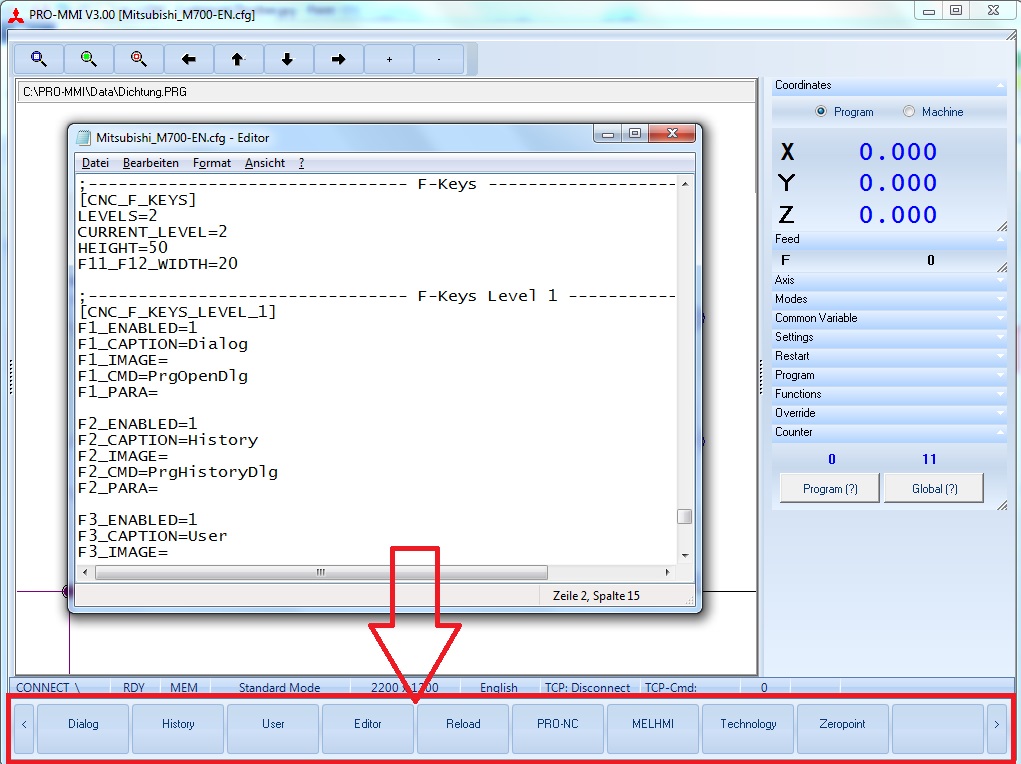1021x764 pixels.
Task: Open the Format menu in Editor
Action: click(x=212, y=163)
